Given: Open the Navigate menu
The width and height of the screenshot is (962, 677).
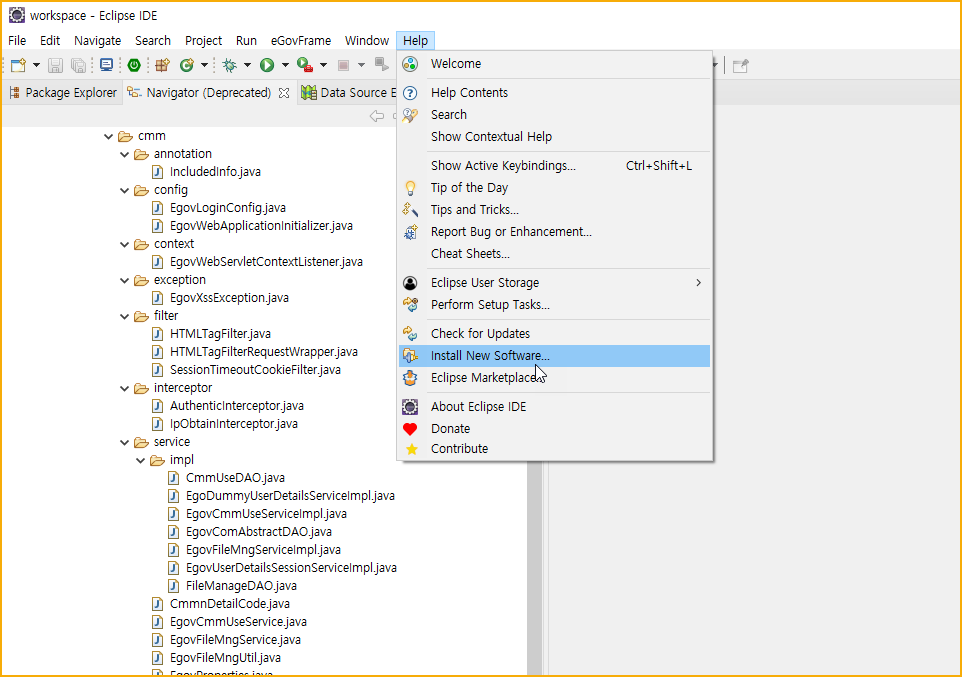Looking at the screenshot, I should [98, 41].
